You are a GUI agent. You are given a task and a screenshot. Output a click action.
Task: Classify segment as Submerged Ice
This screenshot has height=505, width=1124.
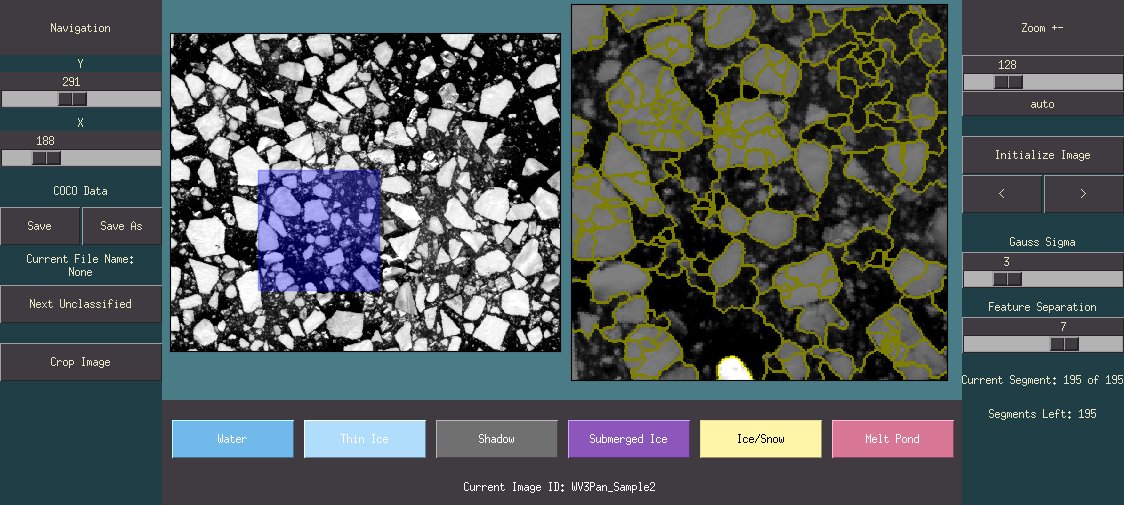629,439
